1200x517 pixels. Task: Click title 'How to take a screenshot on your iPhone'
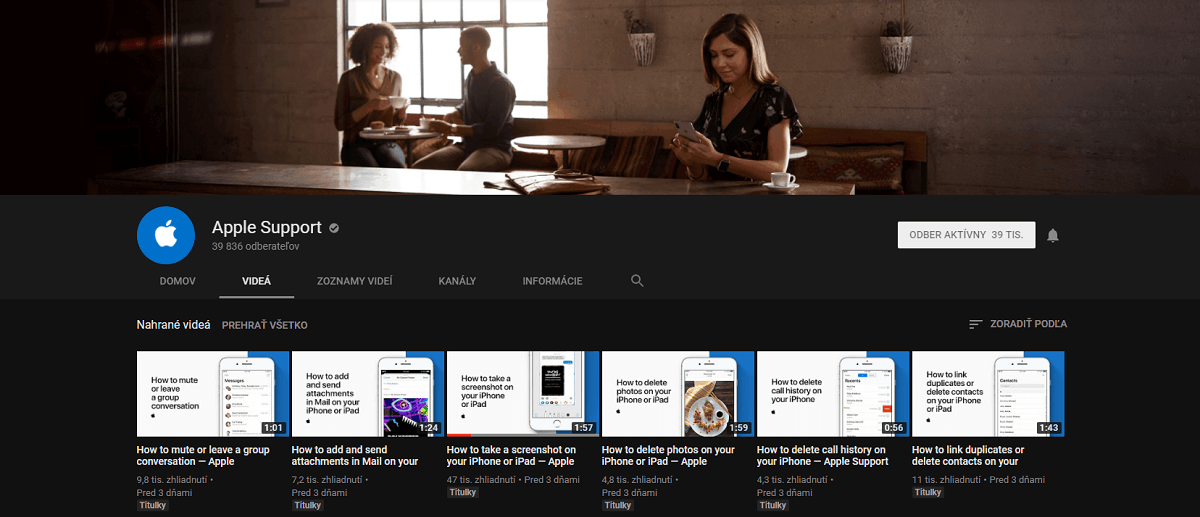tap(511, 456)
